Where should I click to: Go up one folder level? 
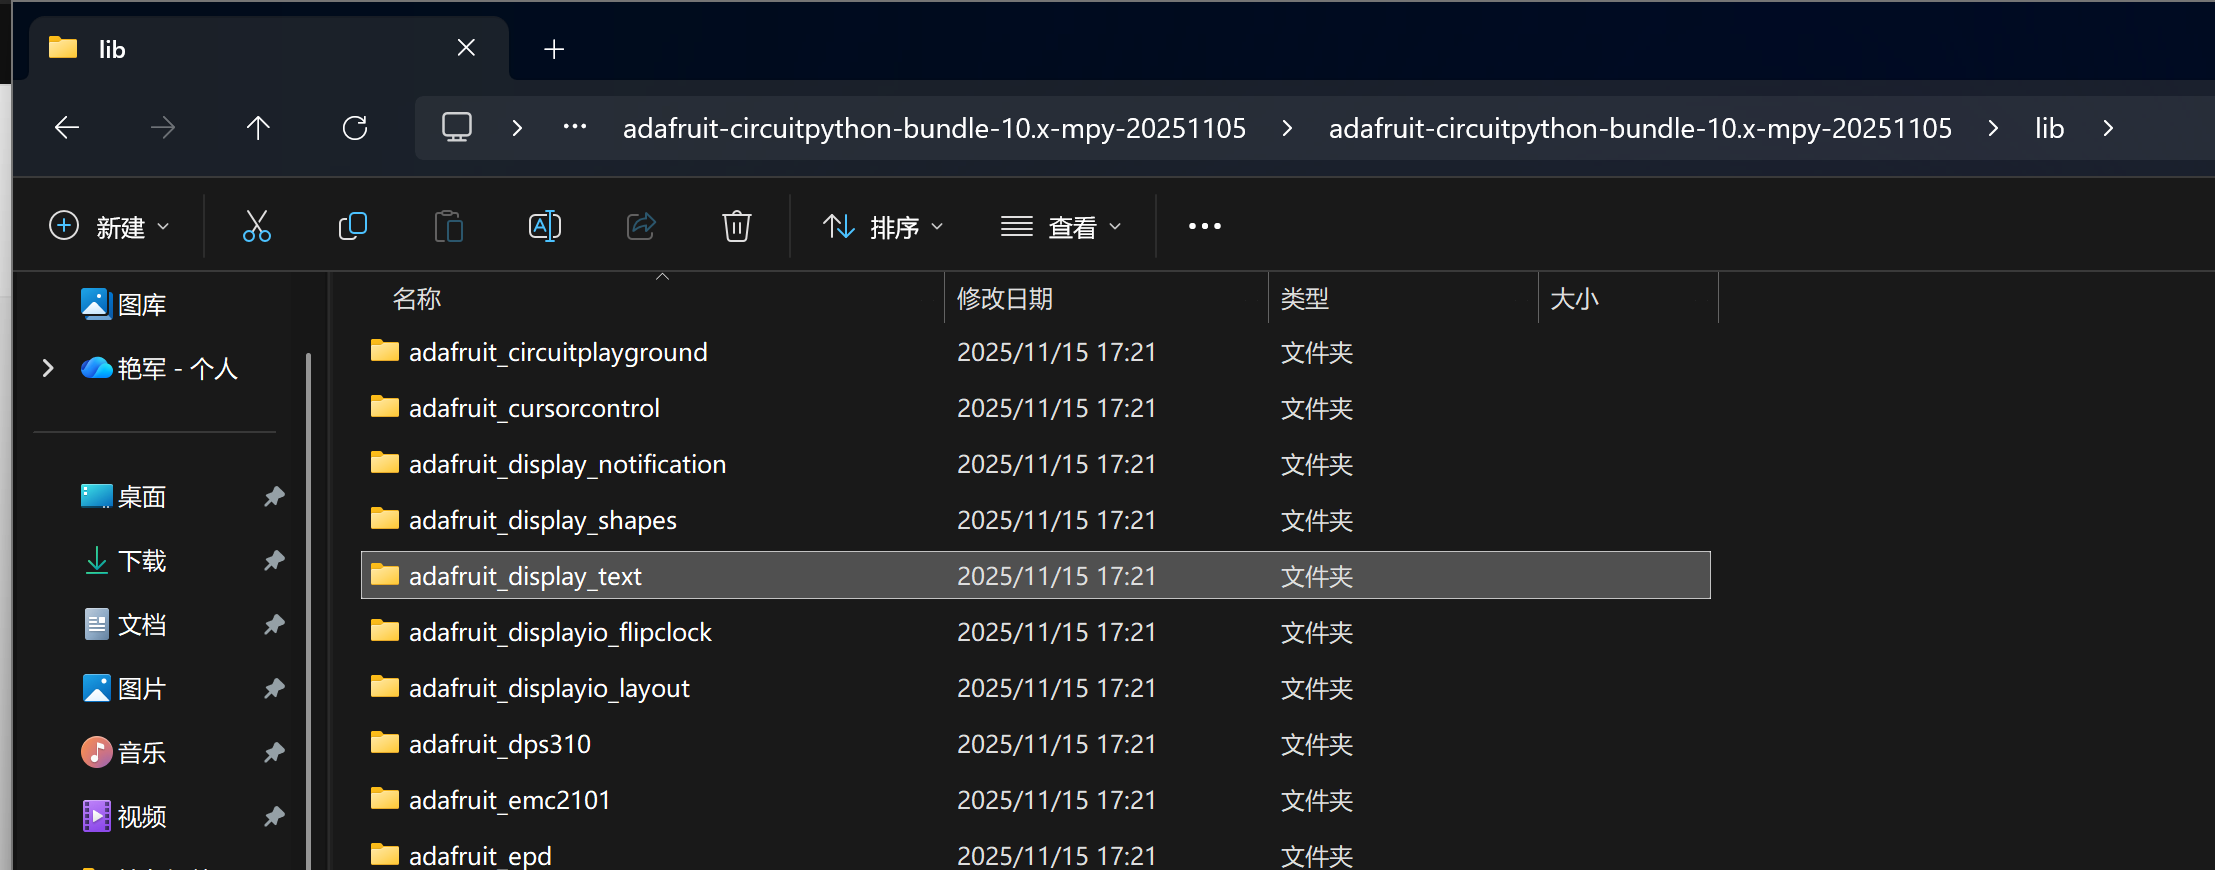click(x=258, y=128)
